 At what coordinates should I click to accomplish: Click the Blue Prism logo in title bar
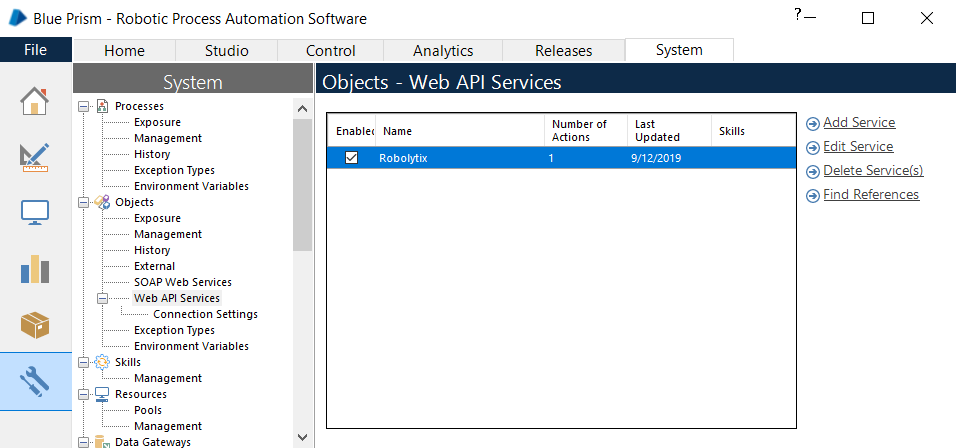[x=18, y=18]
